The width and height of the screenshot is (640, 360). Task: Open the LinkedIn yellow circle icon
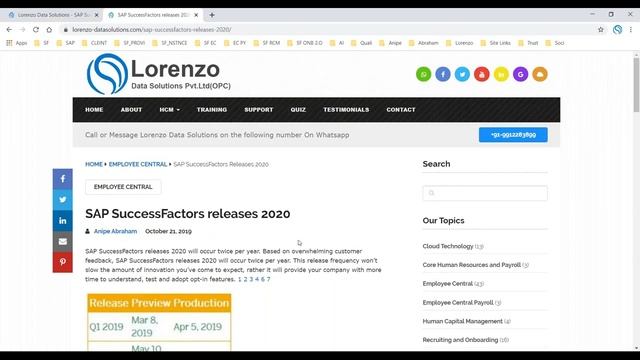coord(501,74)
